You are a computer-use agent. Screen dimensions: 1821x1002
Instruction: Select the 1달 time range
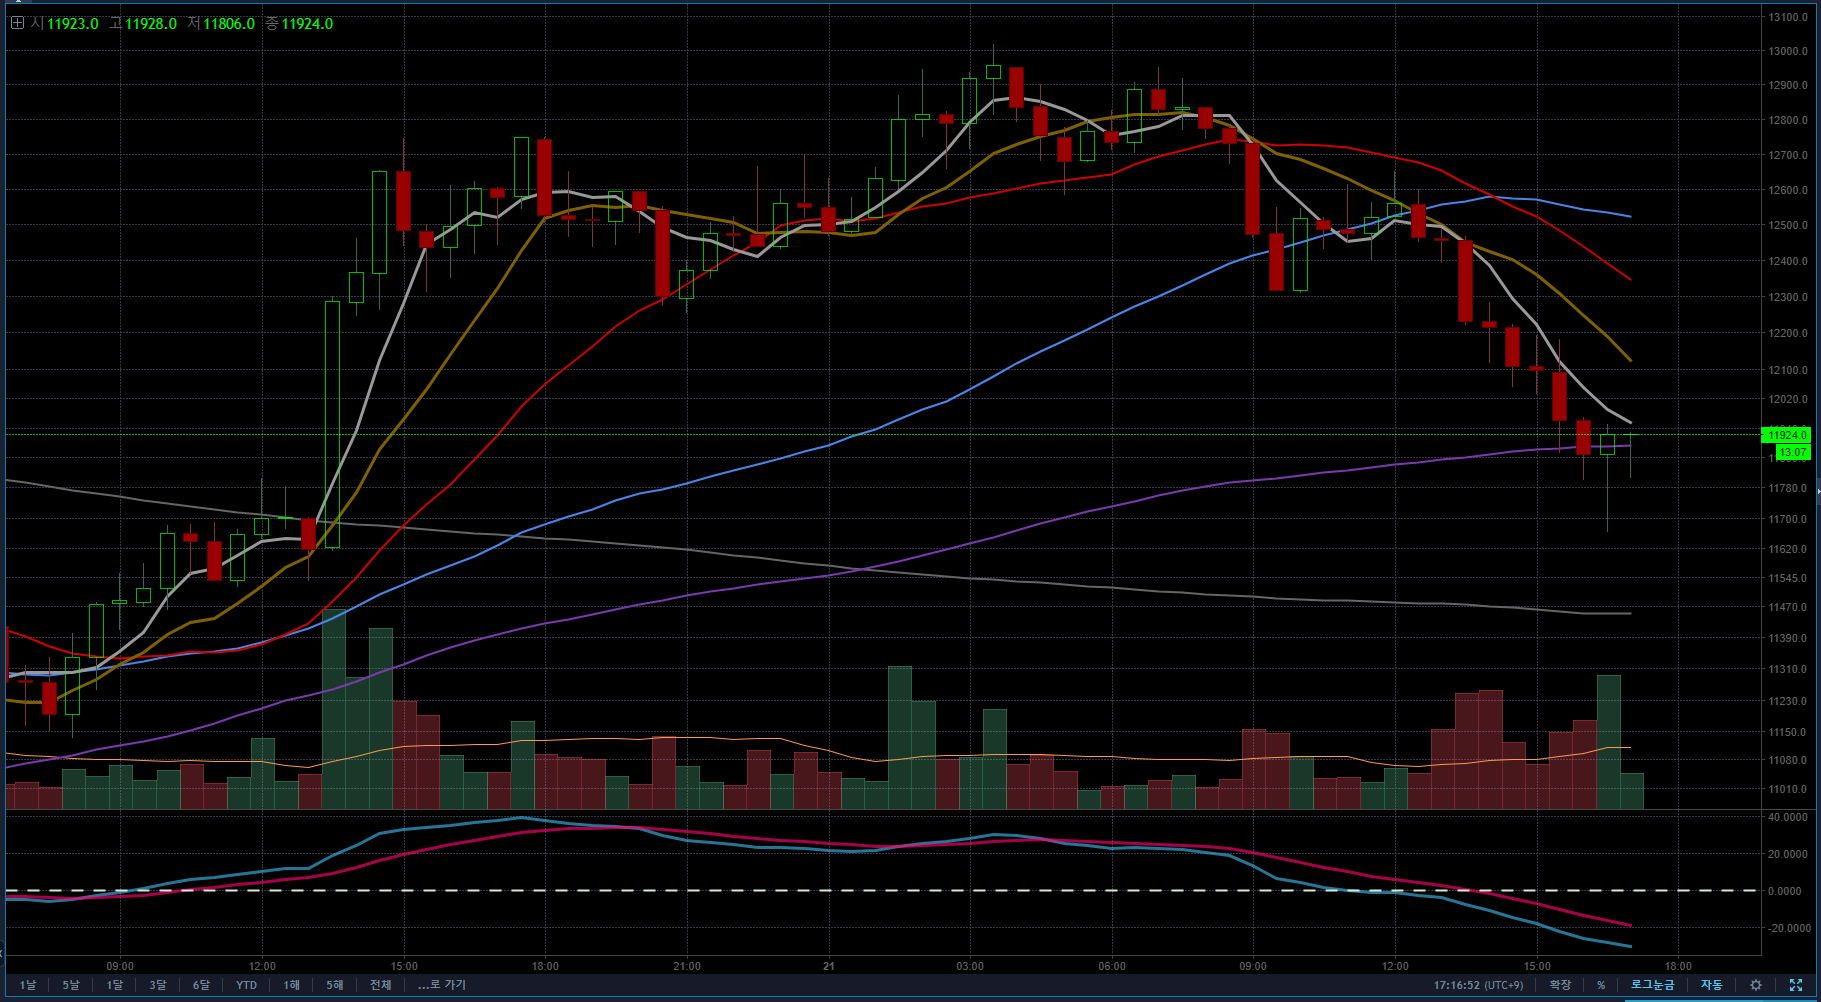tap(115, 985)
